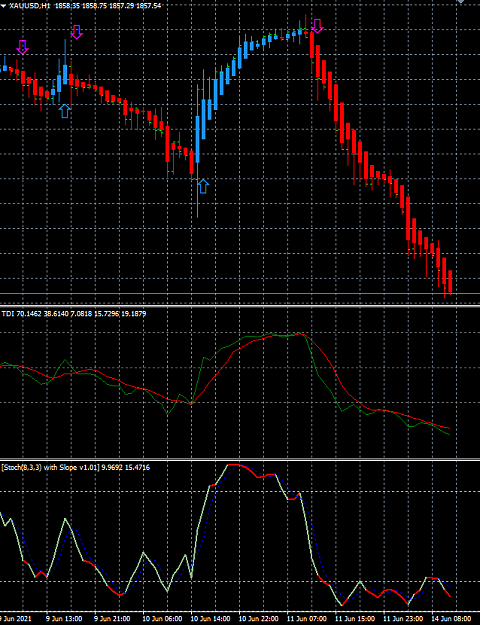Click the 14 Jun 08:00 time axis label
This screenshot has width=480, height=625.
point(450,619)
